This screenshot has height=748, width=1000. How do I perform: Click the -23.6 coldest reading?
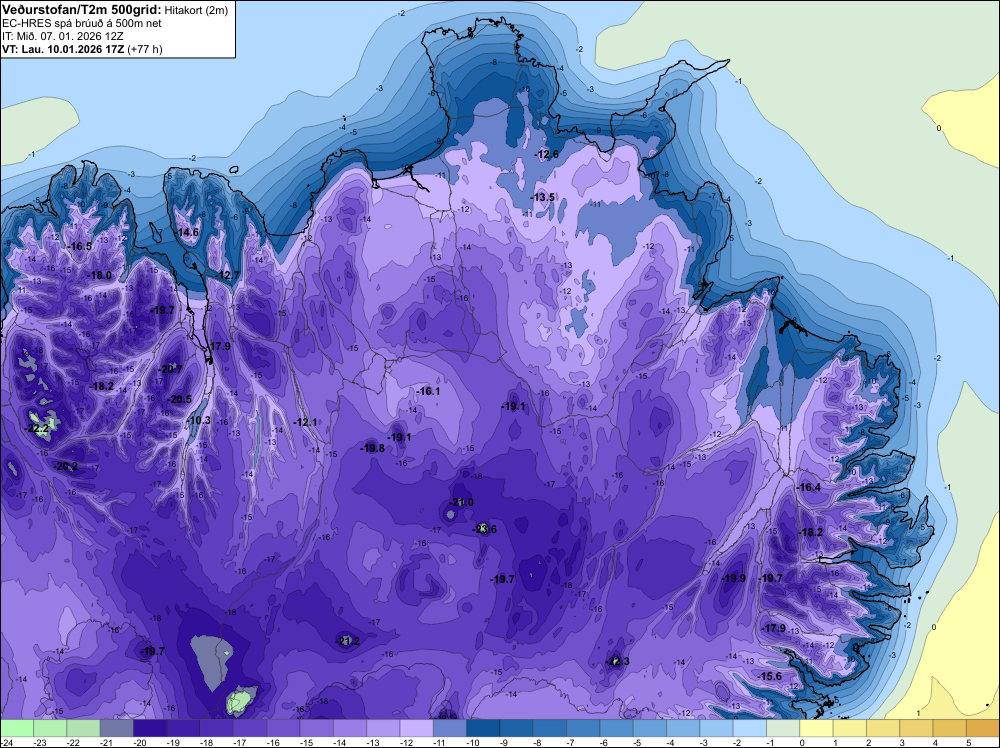pyautogui.click(x=485, y=529)
